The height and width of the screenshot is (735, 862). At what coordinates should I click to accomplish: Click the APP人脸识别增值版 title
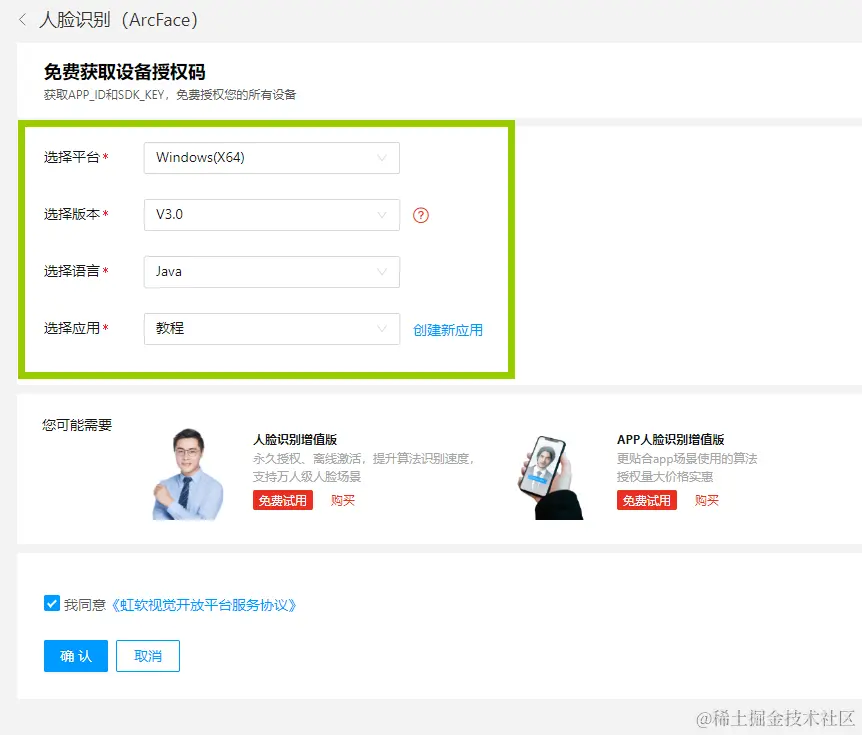(671, 439)
